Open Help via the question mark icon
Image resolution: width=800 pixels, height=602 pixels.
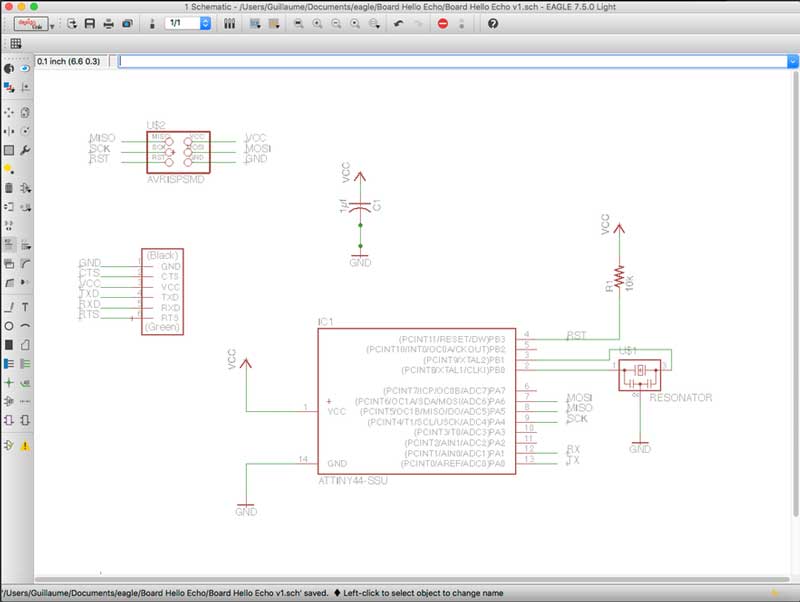click(x=493, y=23)
